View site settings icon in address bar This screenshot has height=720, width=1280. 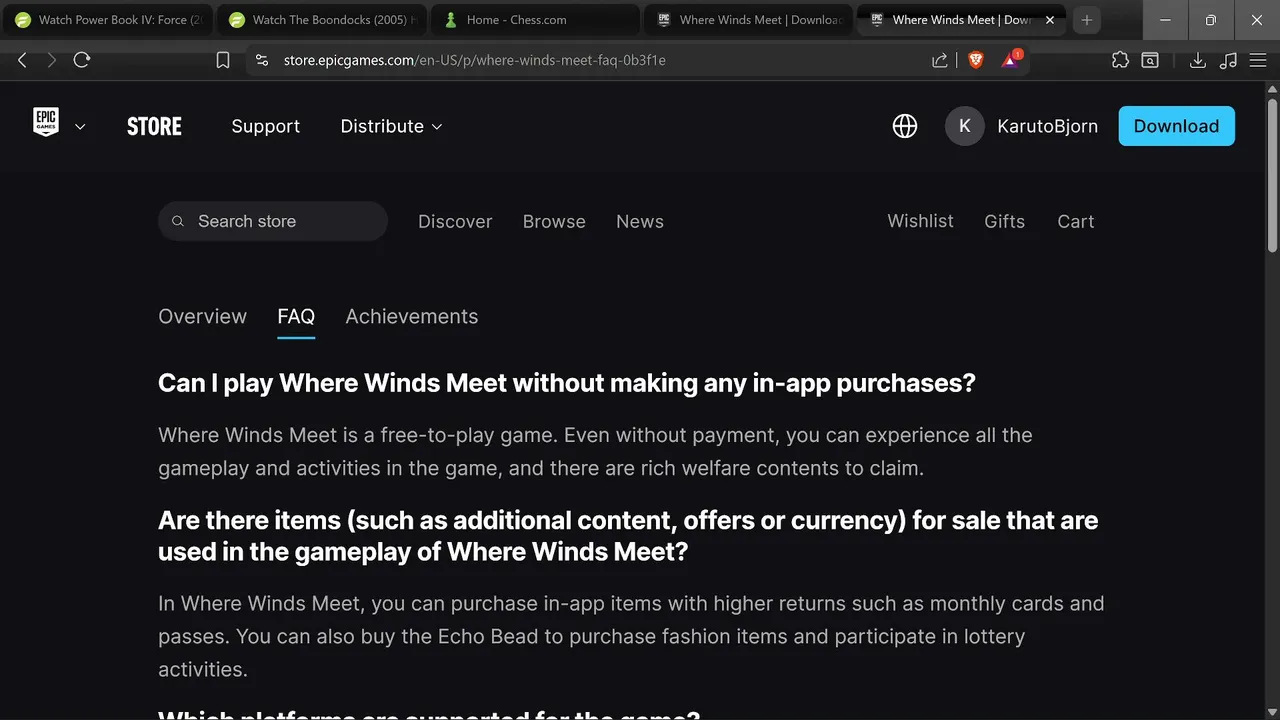click(x=262, y=60)
